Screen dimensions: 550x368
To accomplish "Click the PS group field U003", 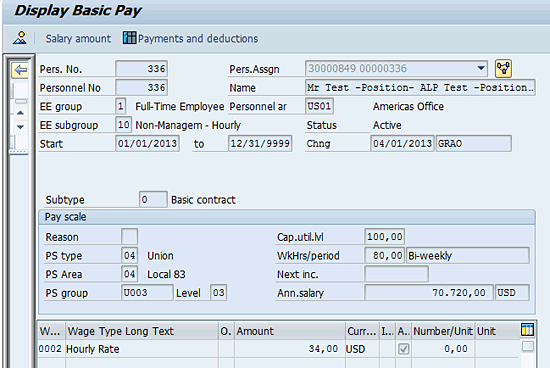I will click(x=147, y=293).
